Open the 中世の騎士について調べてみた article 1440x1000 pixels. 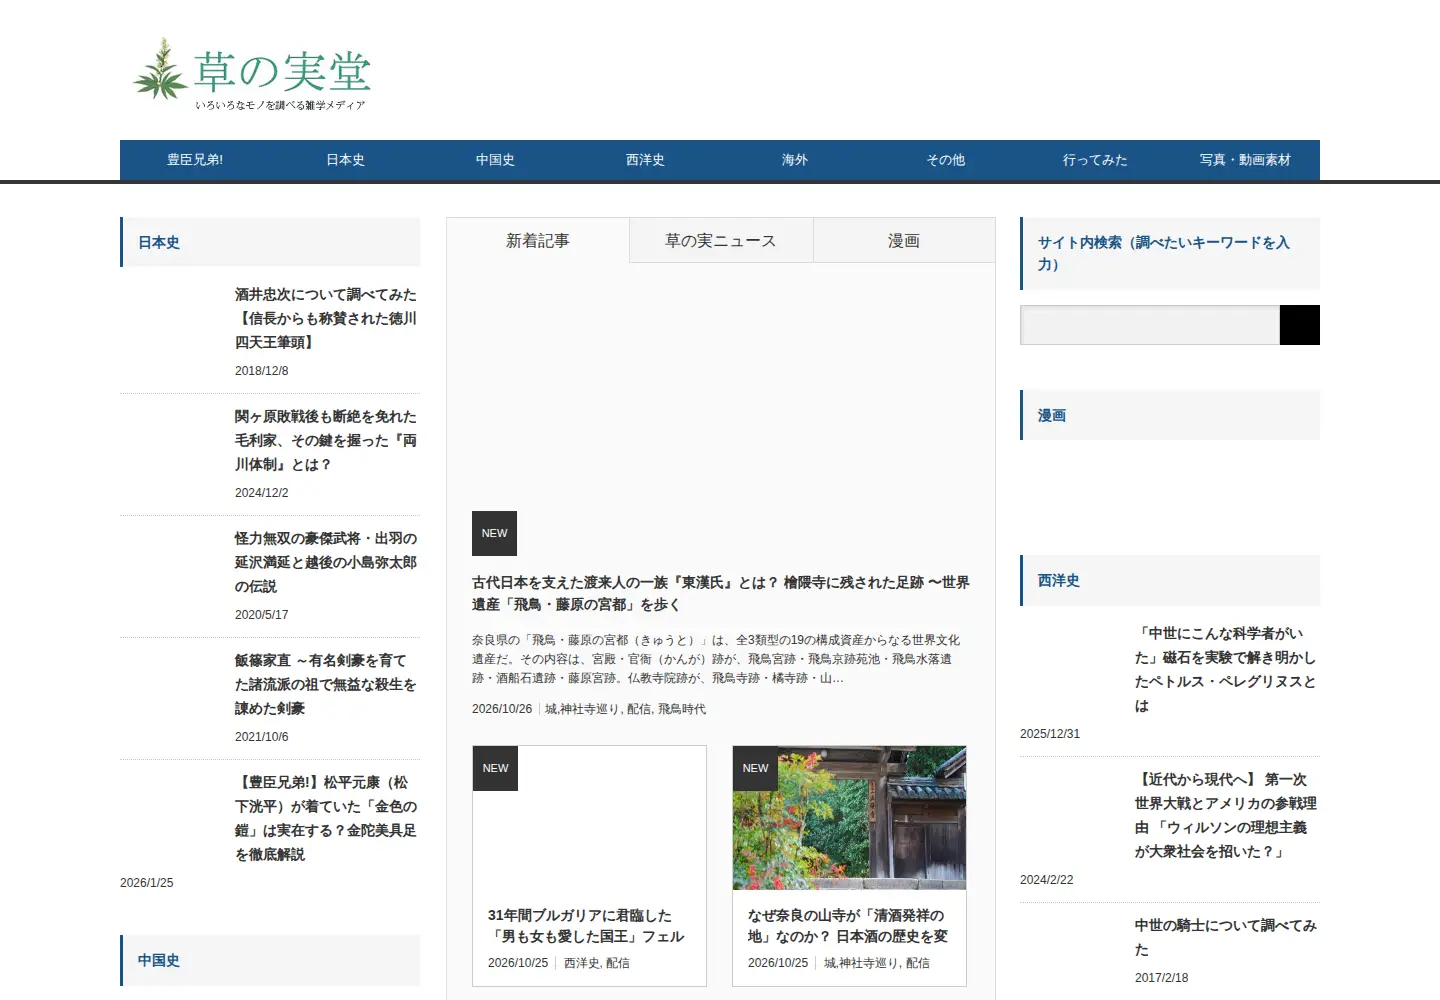(x=1226, y=937)
